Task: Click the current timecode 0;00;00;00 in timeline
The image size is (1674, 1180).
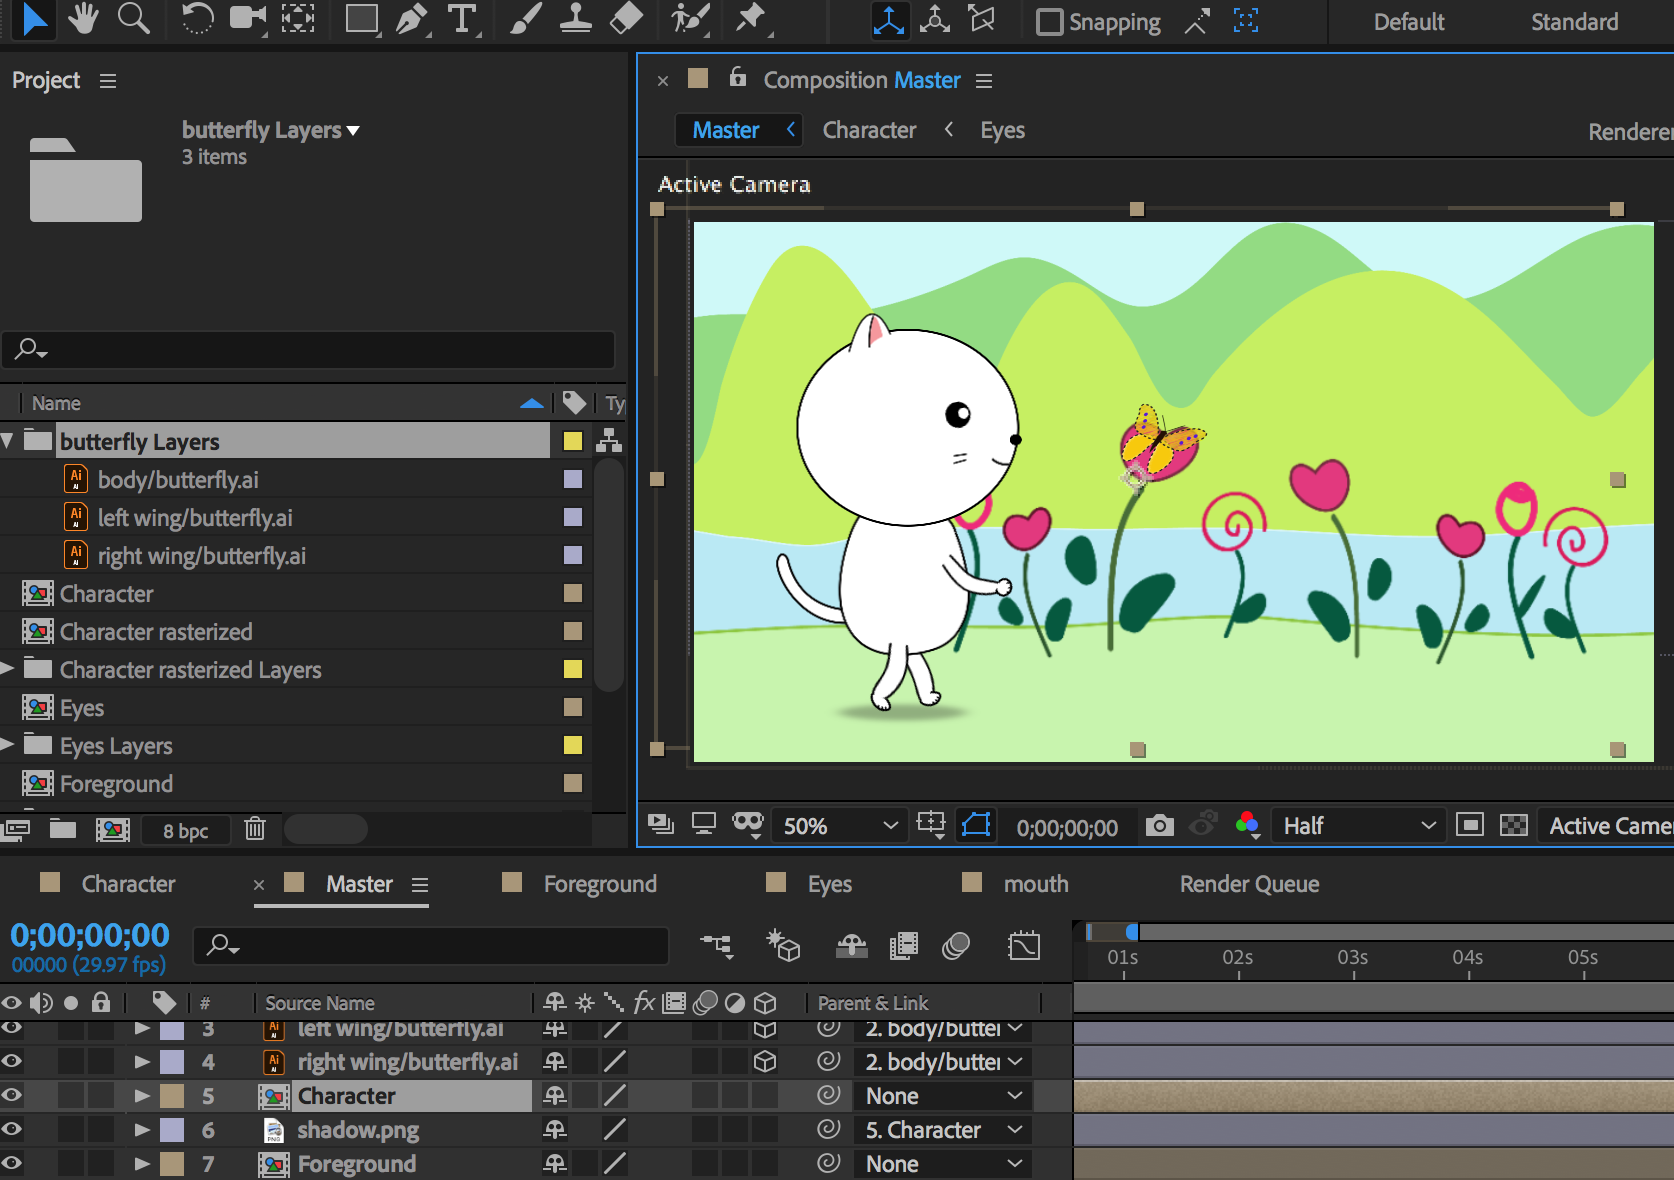Action: 90,935
